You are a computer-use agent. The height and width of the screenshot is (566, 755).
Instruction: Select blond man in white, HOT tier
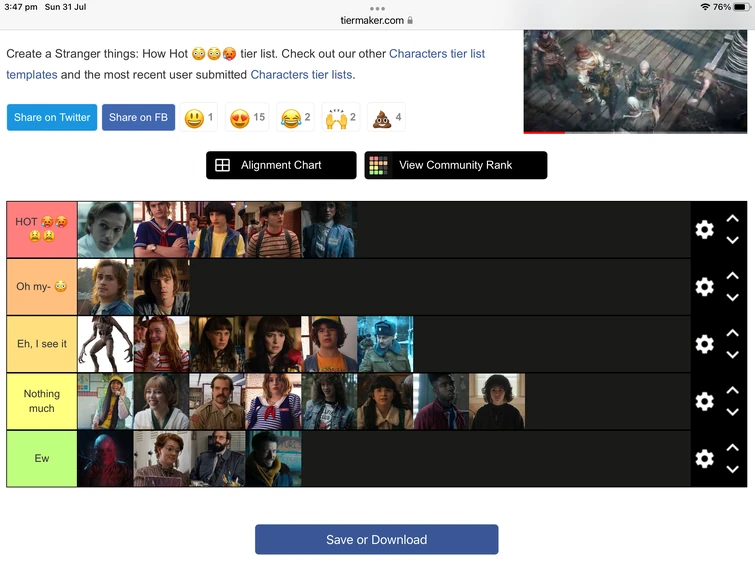tap(105, 230)
